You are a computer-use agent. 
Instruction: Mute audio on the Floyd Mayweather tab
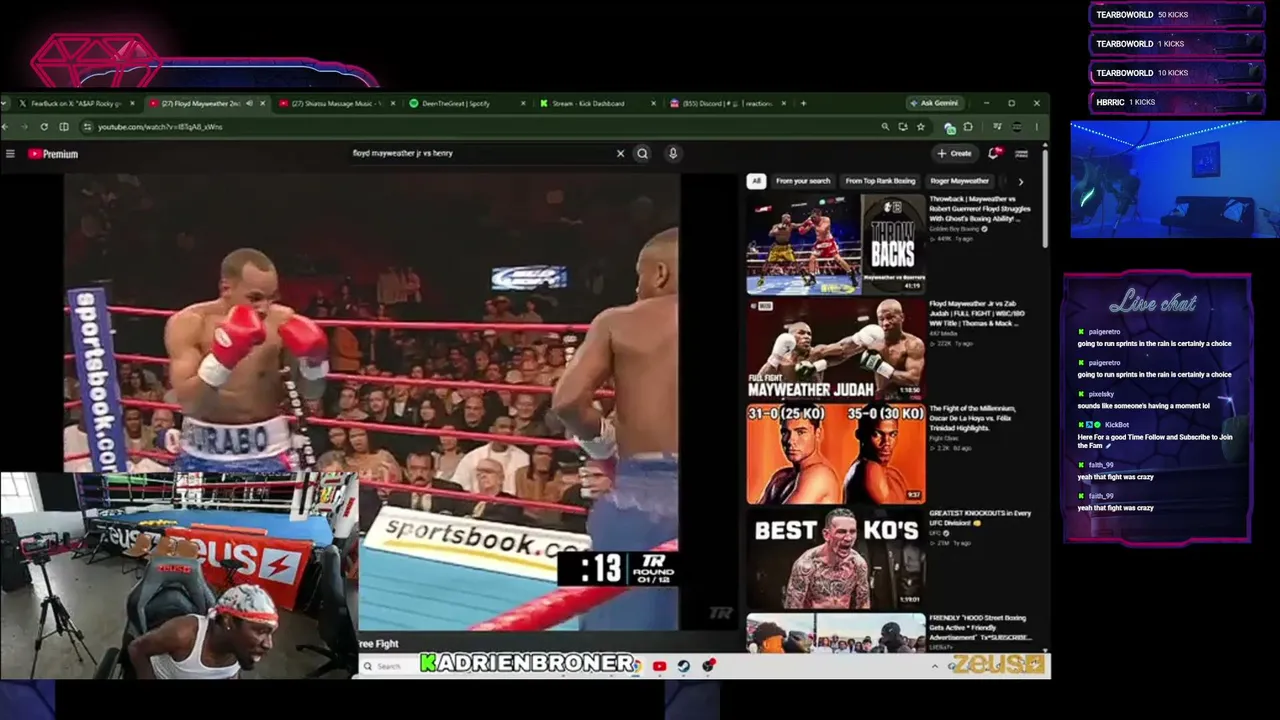249,103
